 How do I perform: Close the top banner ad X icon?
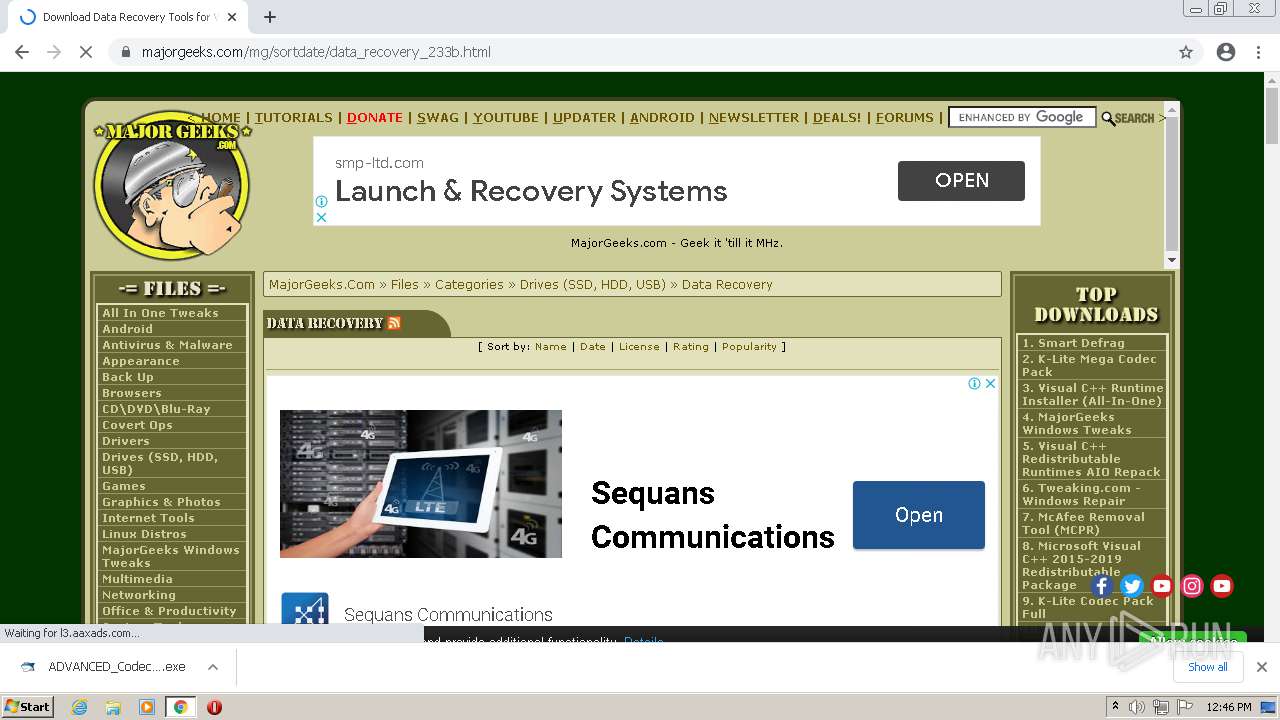point(322,217)
